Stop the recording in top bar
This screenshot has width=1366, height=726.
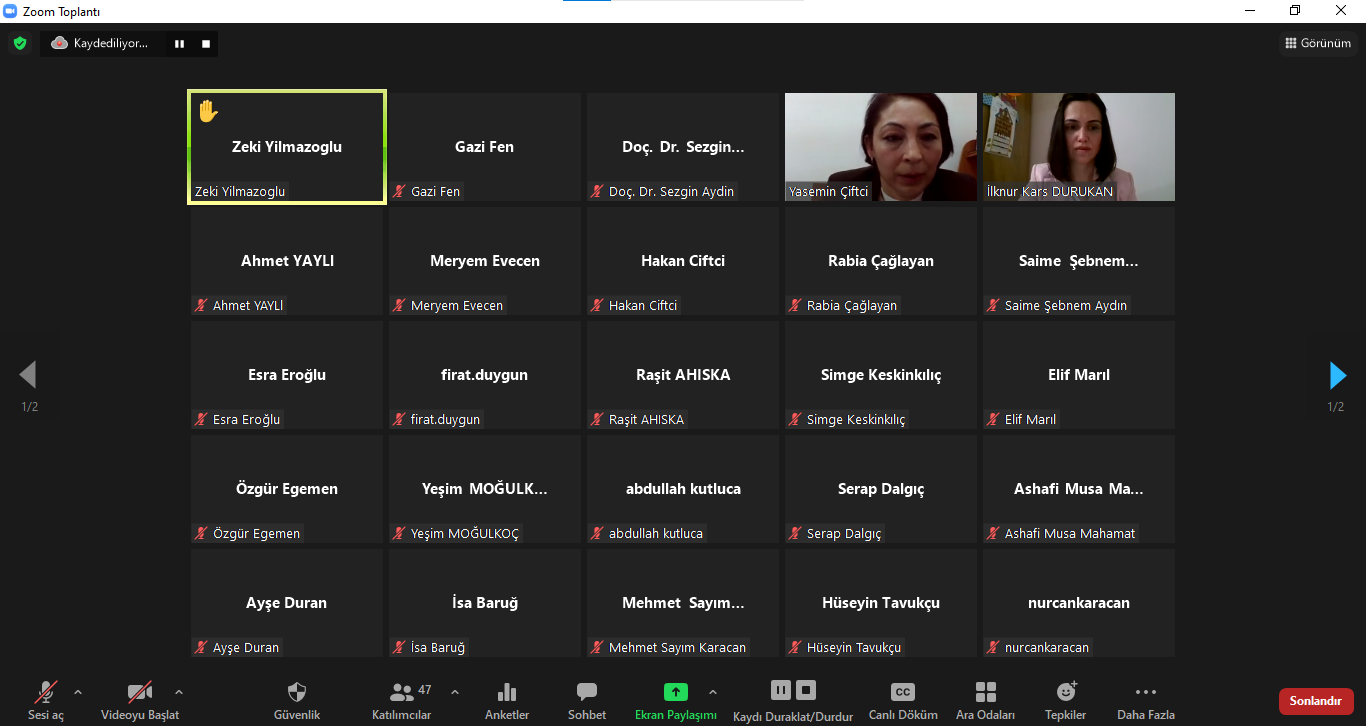tap(206, 43)
